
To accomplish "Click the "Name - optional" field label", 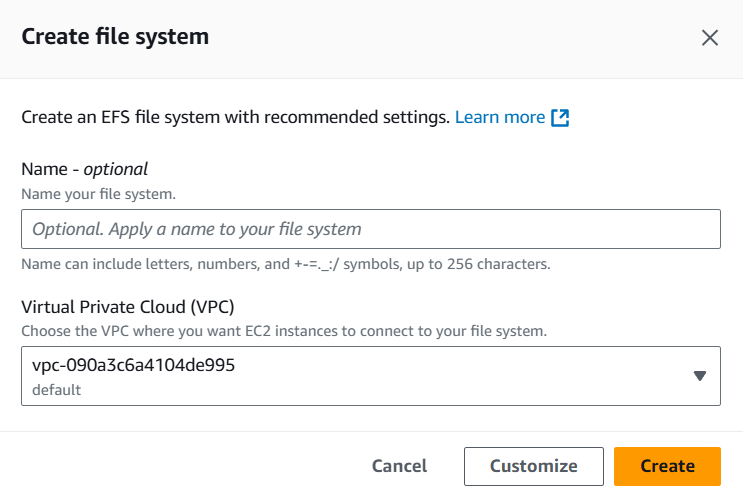I will (85, 169).
